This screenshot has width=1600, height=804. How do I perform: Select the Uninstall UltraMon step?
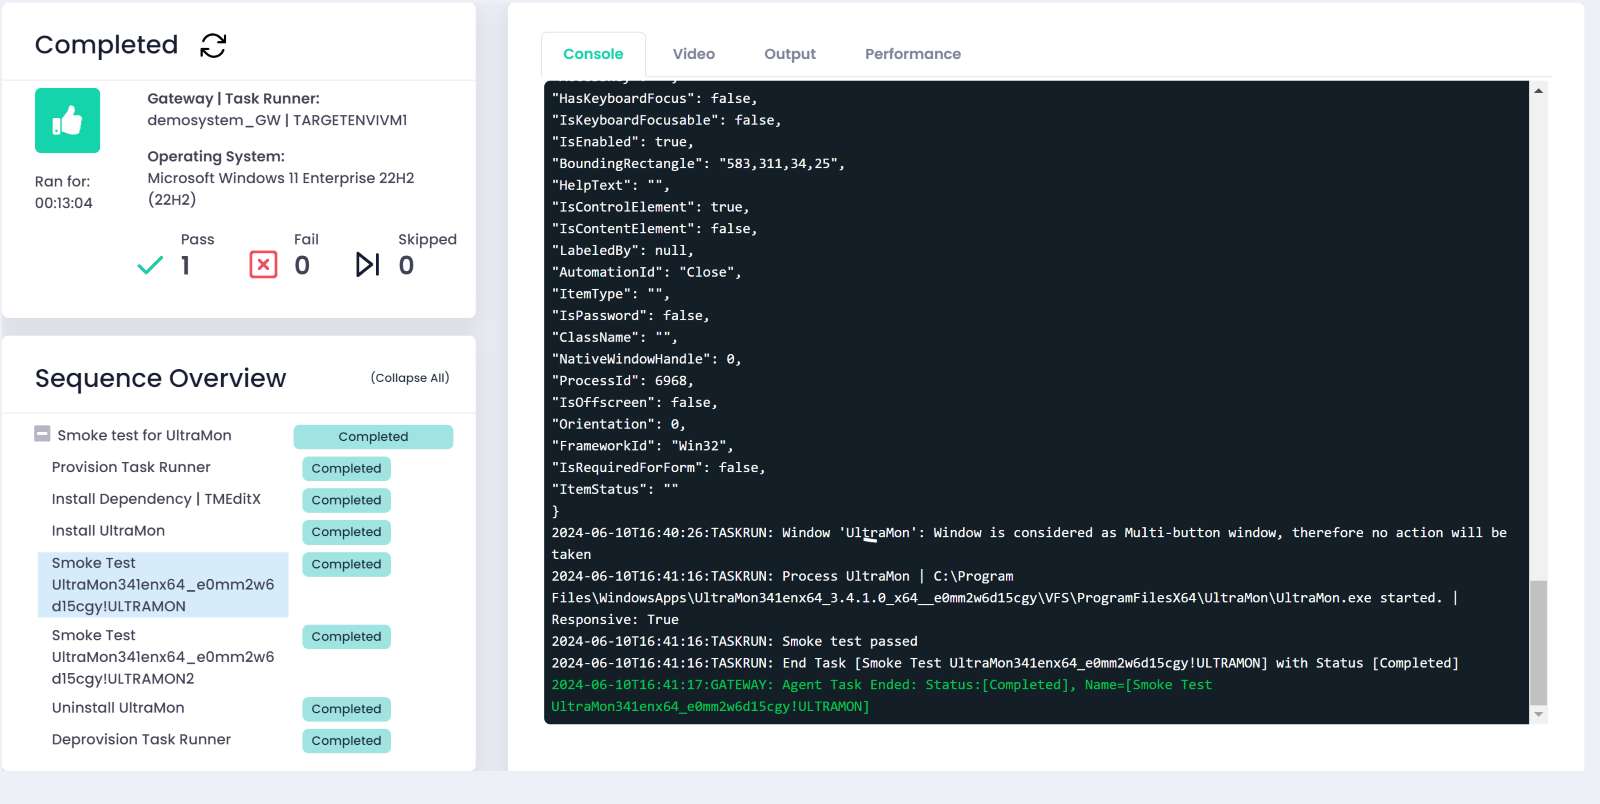click(x=118, y=708)
